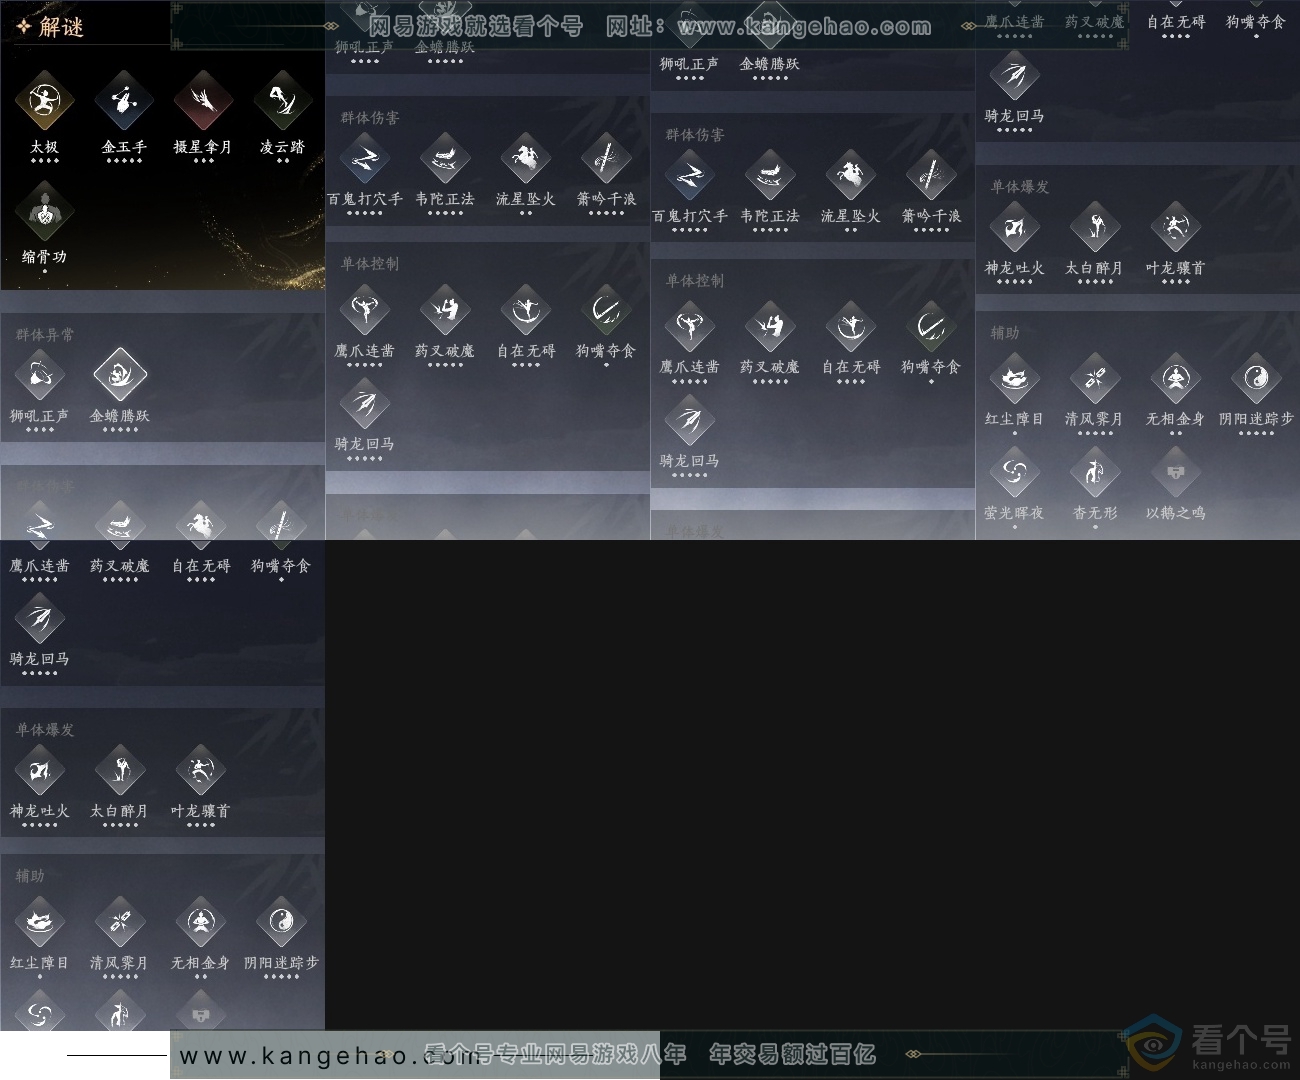This screenshot has height=1080, width=1300.
Task: Select 狮吼正声 icon under the 群体异常 heading
Action: (x=40, y=374)
